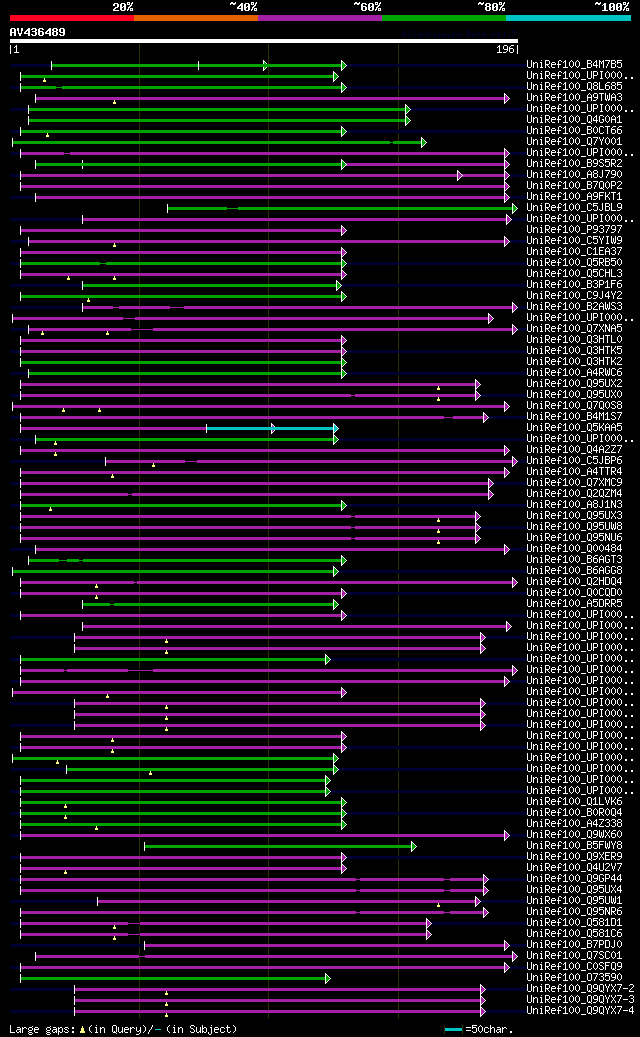Select hit UniRef100_B3P1F6
This screenshot has width=640, height=1037.
coord(574,284)
